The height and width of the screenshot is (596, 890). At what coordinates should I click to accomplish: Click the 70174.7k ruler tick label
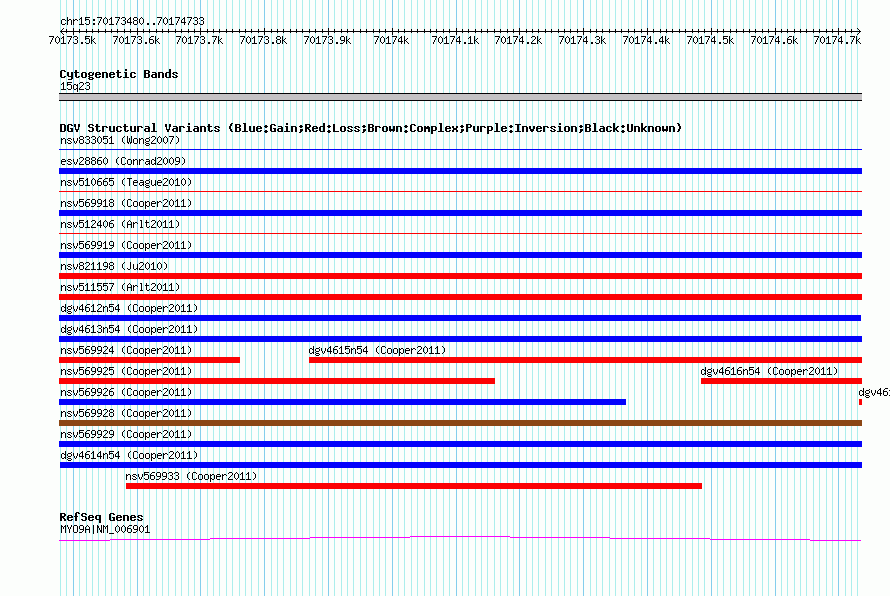coord(837,40)
